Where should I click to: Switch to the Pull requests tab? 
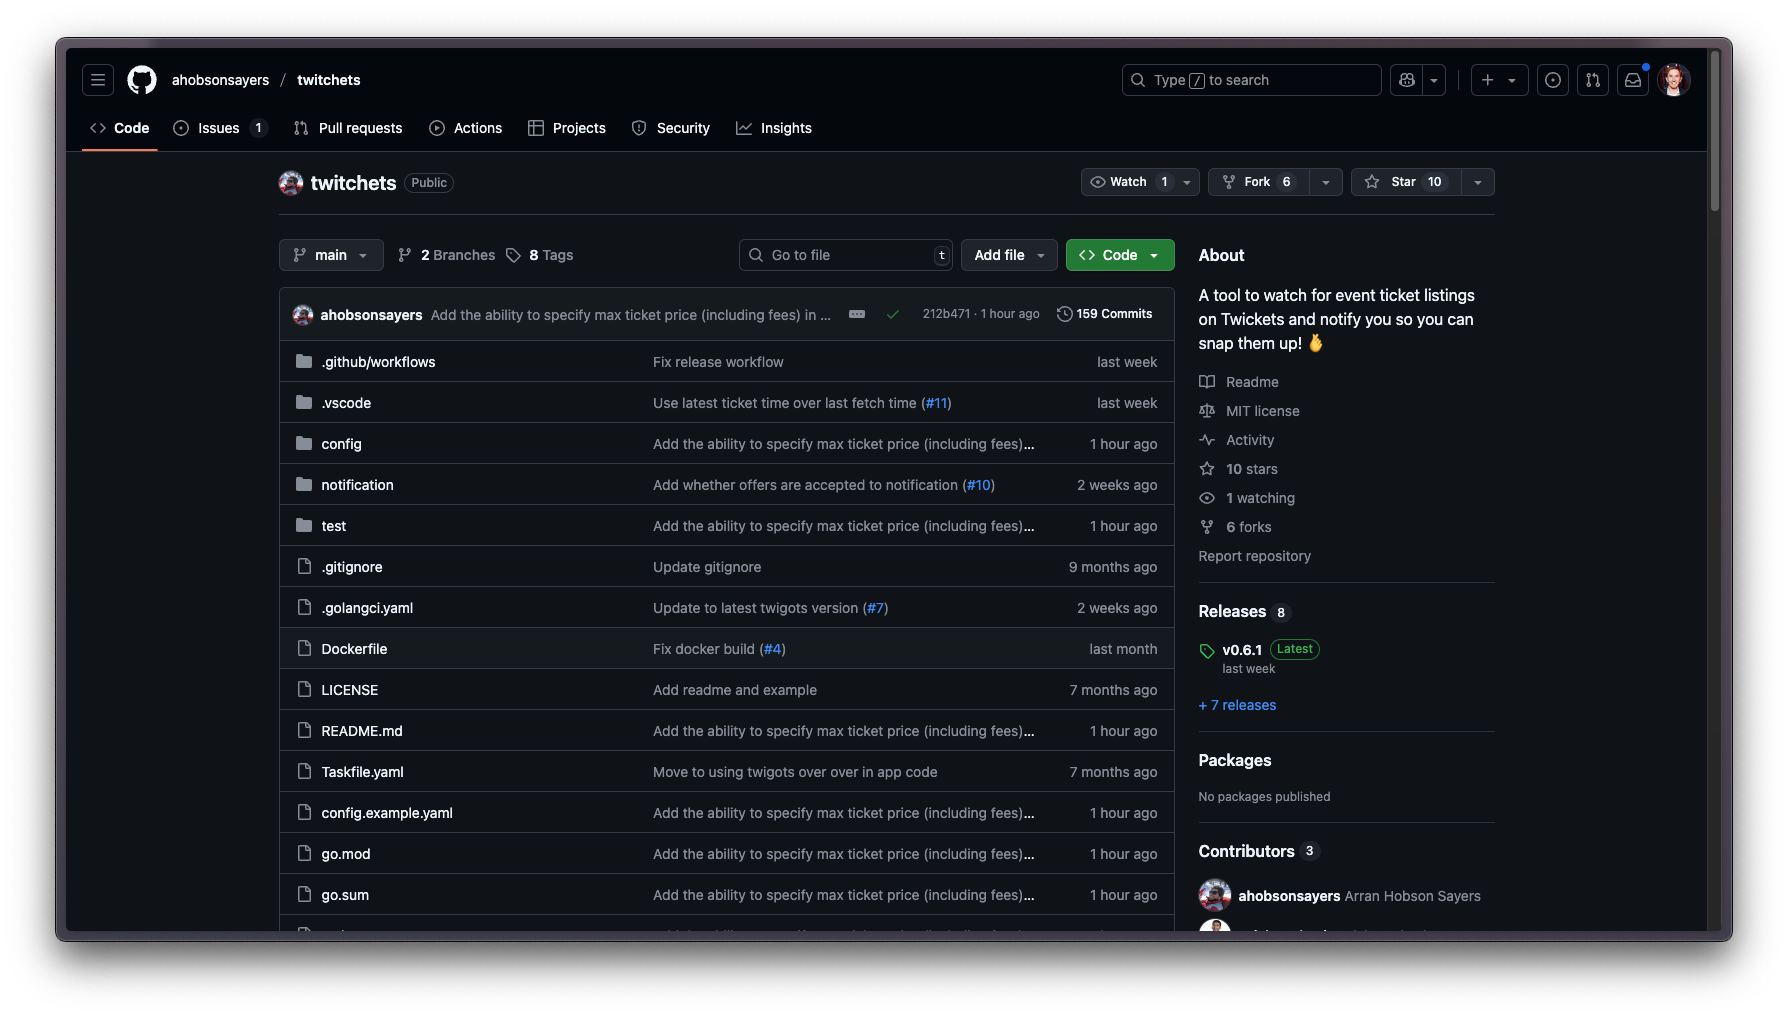[x=348, y=128]
